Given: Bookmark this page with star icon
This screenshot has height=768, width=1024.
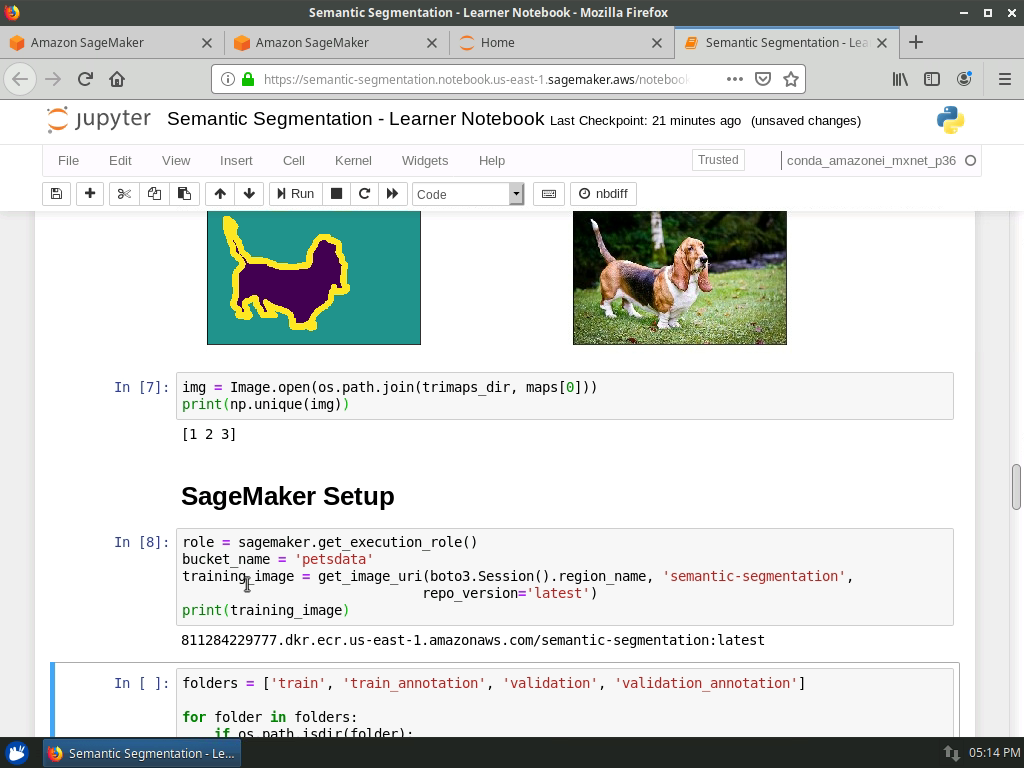Looking at the screenshot, I should 791,79.
